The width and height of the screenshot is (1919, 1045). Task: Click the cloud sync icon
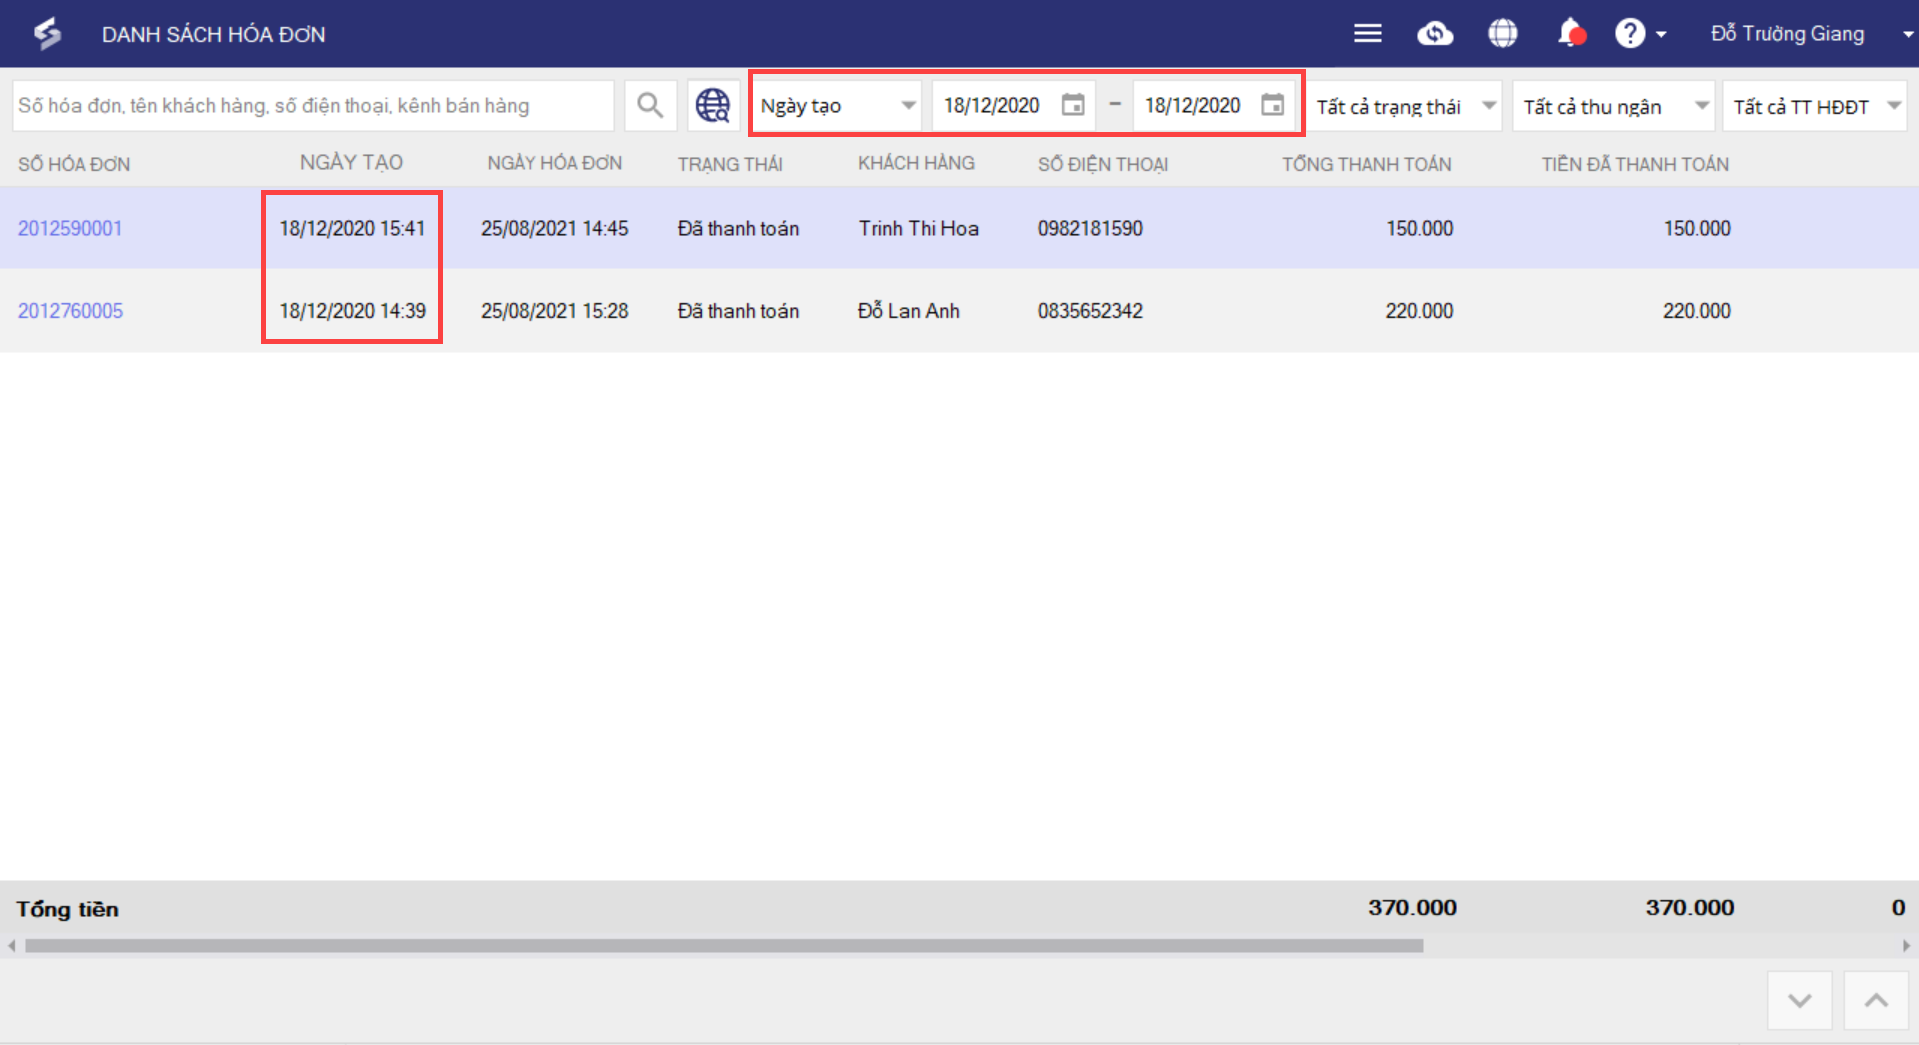tap(1435, 34)
